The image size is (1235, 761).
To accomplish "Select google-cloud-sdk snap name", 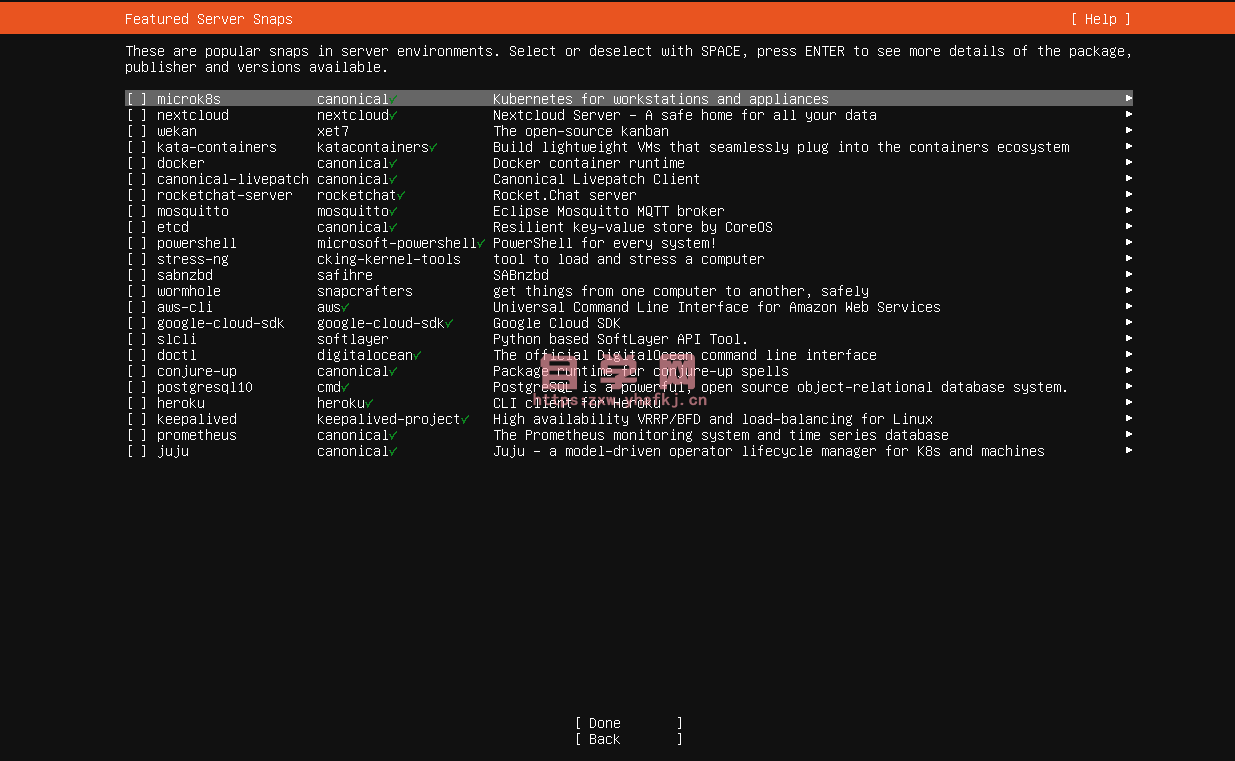I will pos(221,323).
